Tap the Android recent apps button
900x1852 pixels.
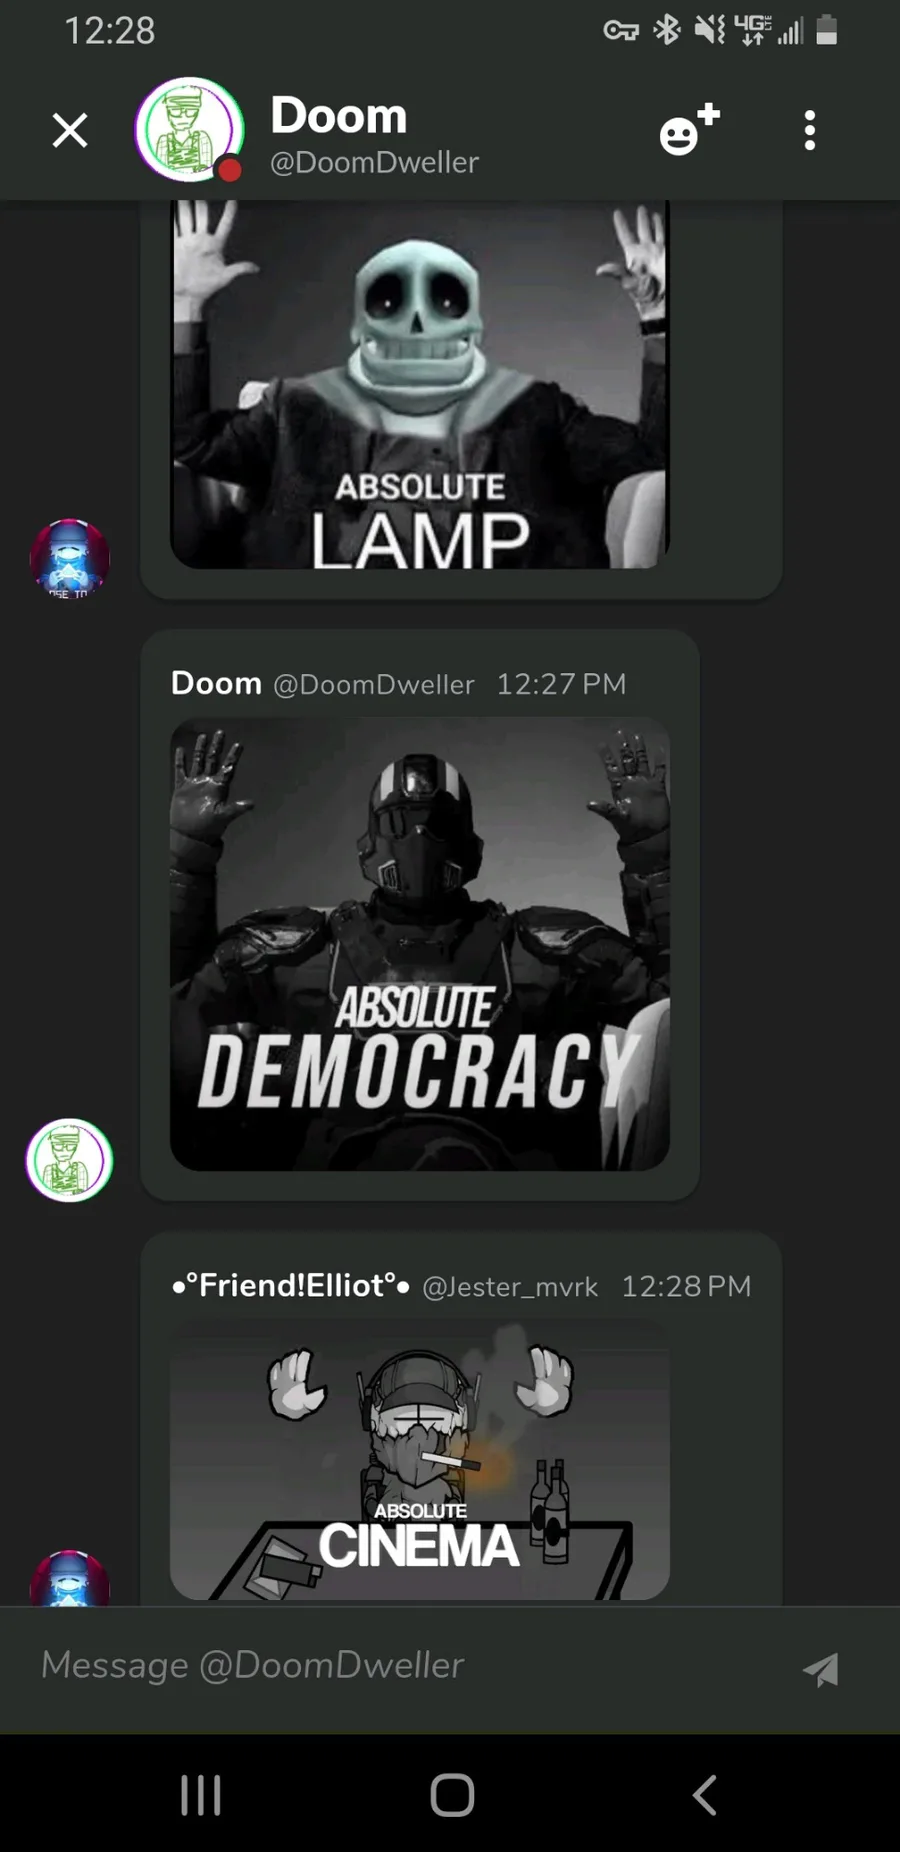[x=200, y=1795]
